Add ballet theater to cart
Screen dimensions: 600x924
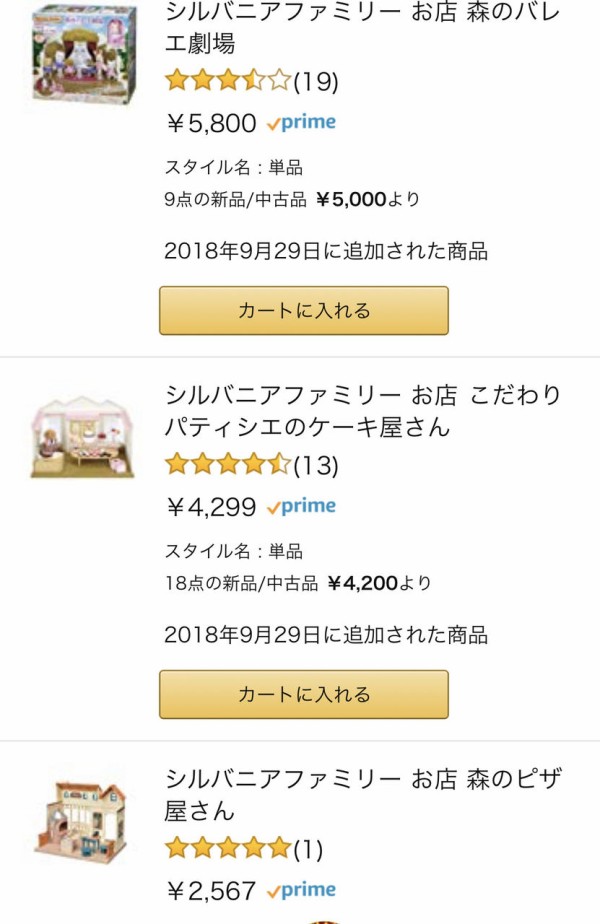click(304, 310)
